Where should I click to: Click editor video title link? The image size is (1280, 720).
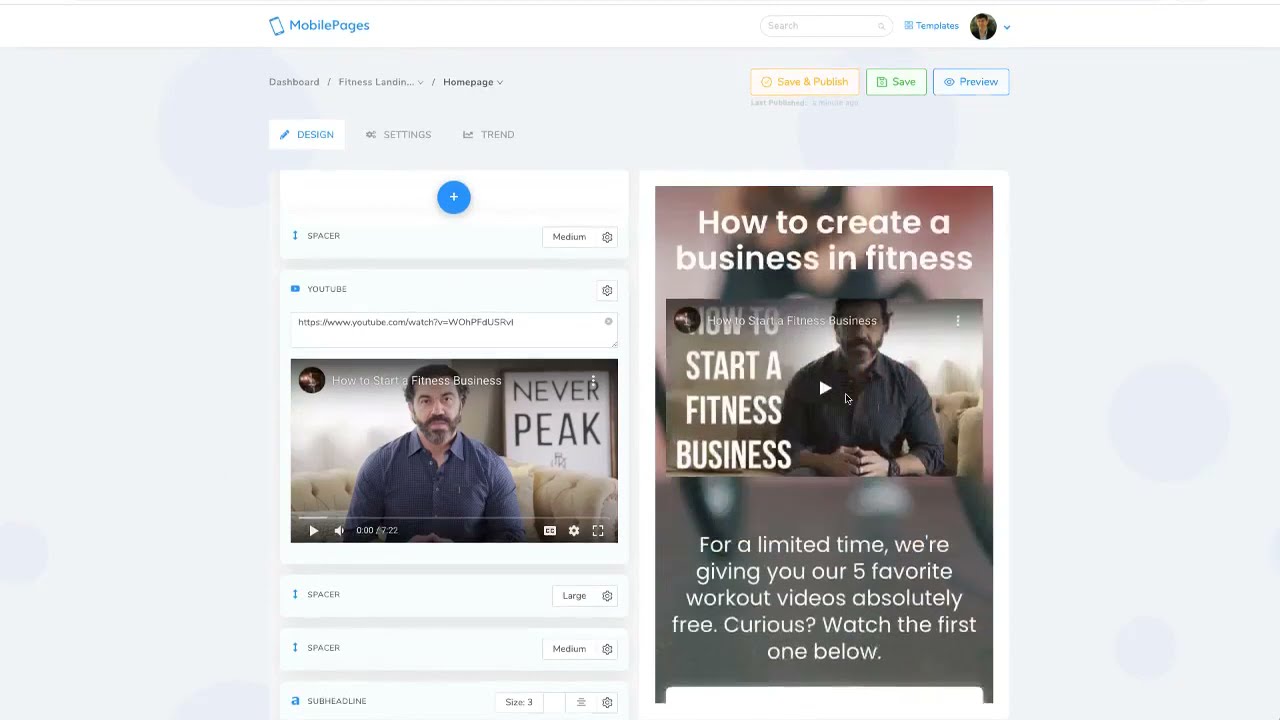pos(417,381)
